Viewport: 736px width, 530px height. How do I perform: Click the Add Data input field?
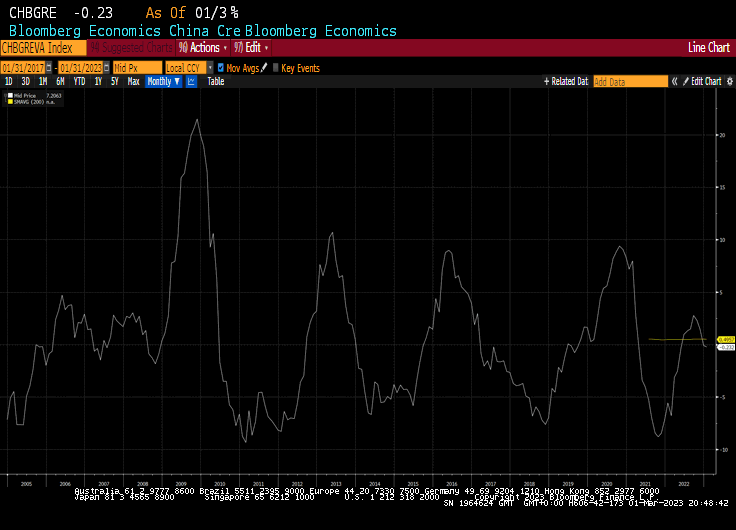click(630, 82)
